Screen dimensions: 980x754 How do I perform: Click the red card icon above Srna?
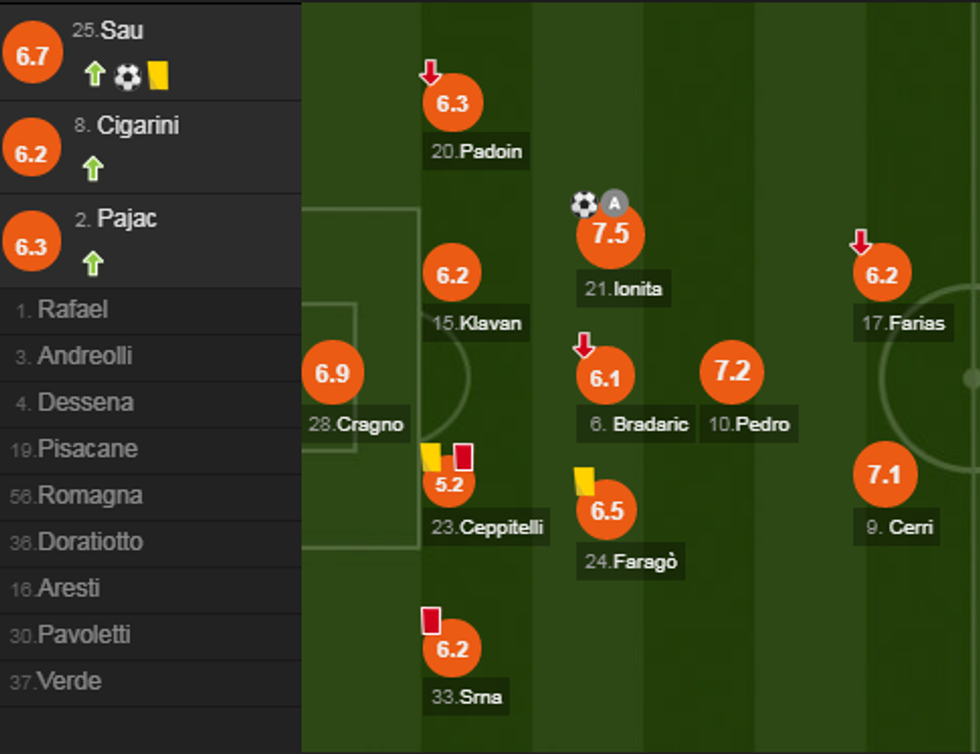pos(431,620)
